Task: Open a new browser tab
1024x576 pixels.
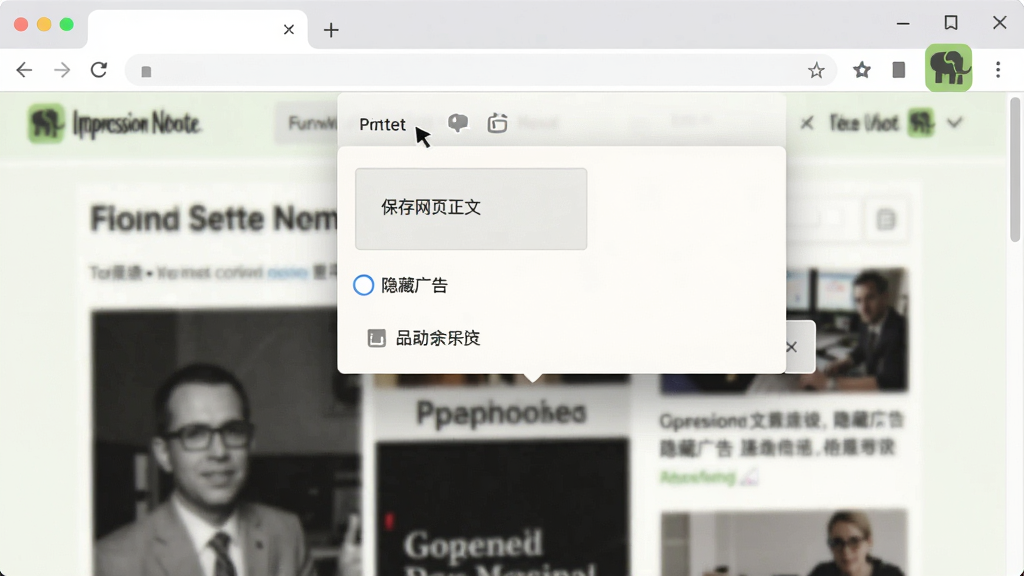Action: tap(331, 30)
